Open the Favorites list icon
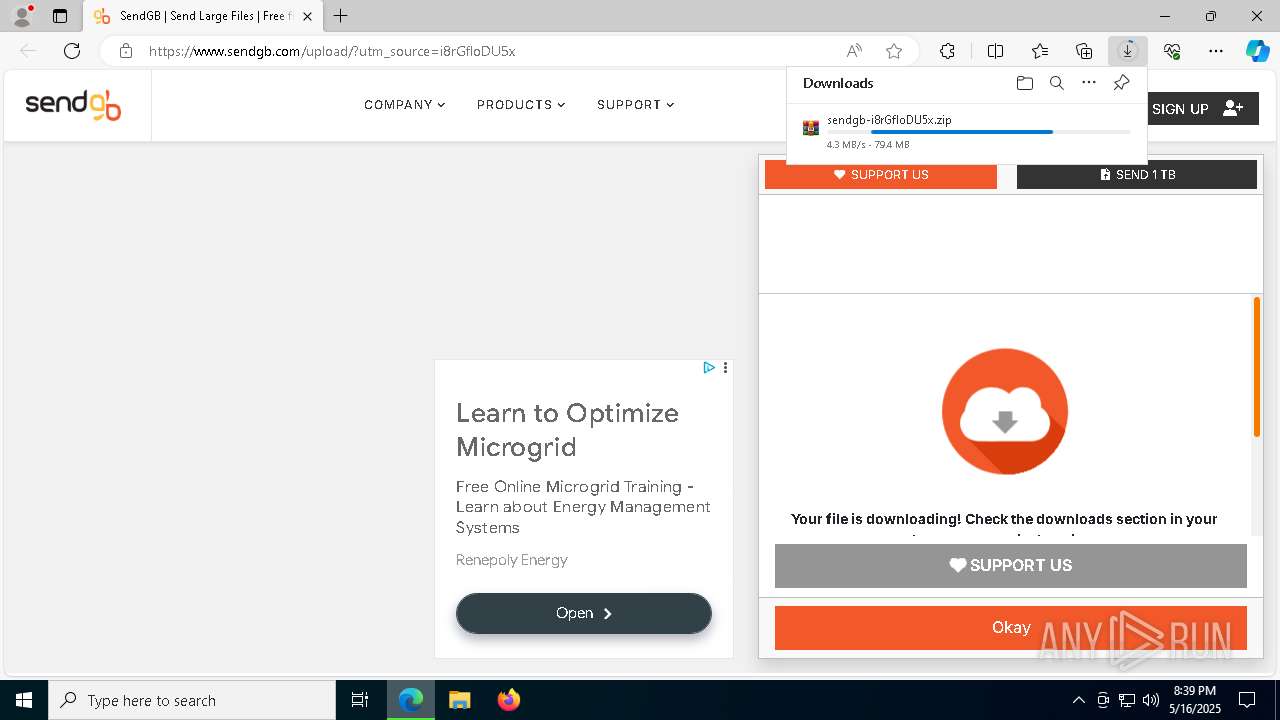The image size is (1280, 720). 1040,51
